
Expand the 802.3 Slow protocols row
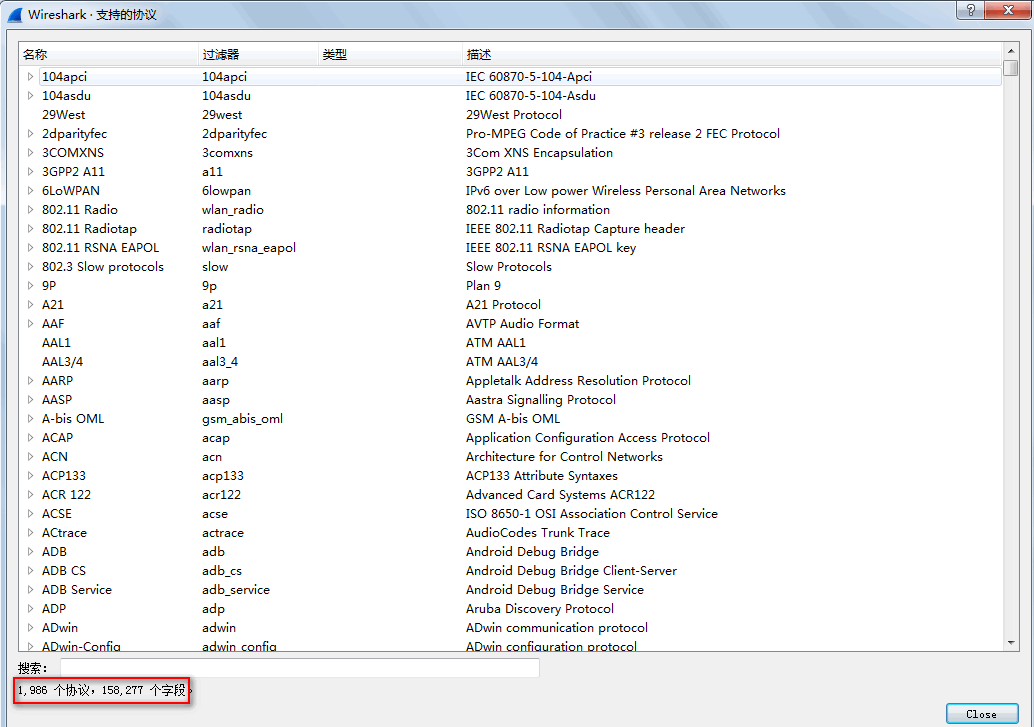(x=30, y=267)
